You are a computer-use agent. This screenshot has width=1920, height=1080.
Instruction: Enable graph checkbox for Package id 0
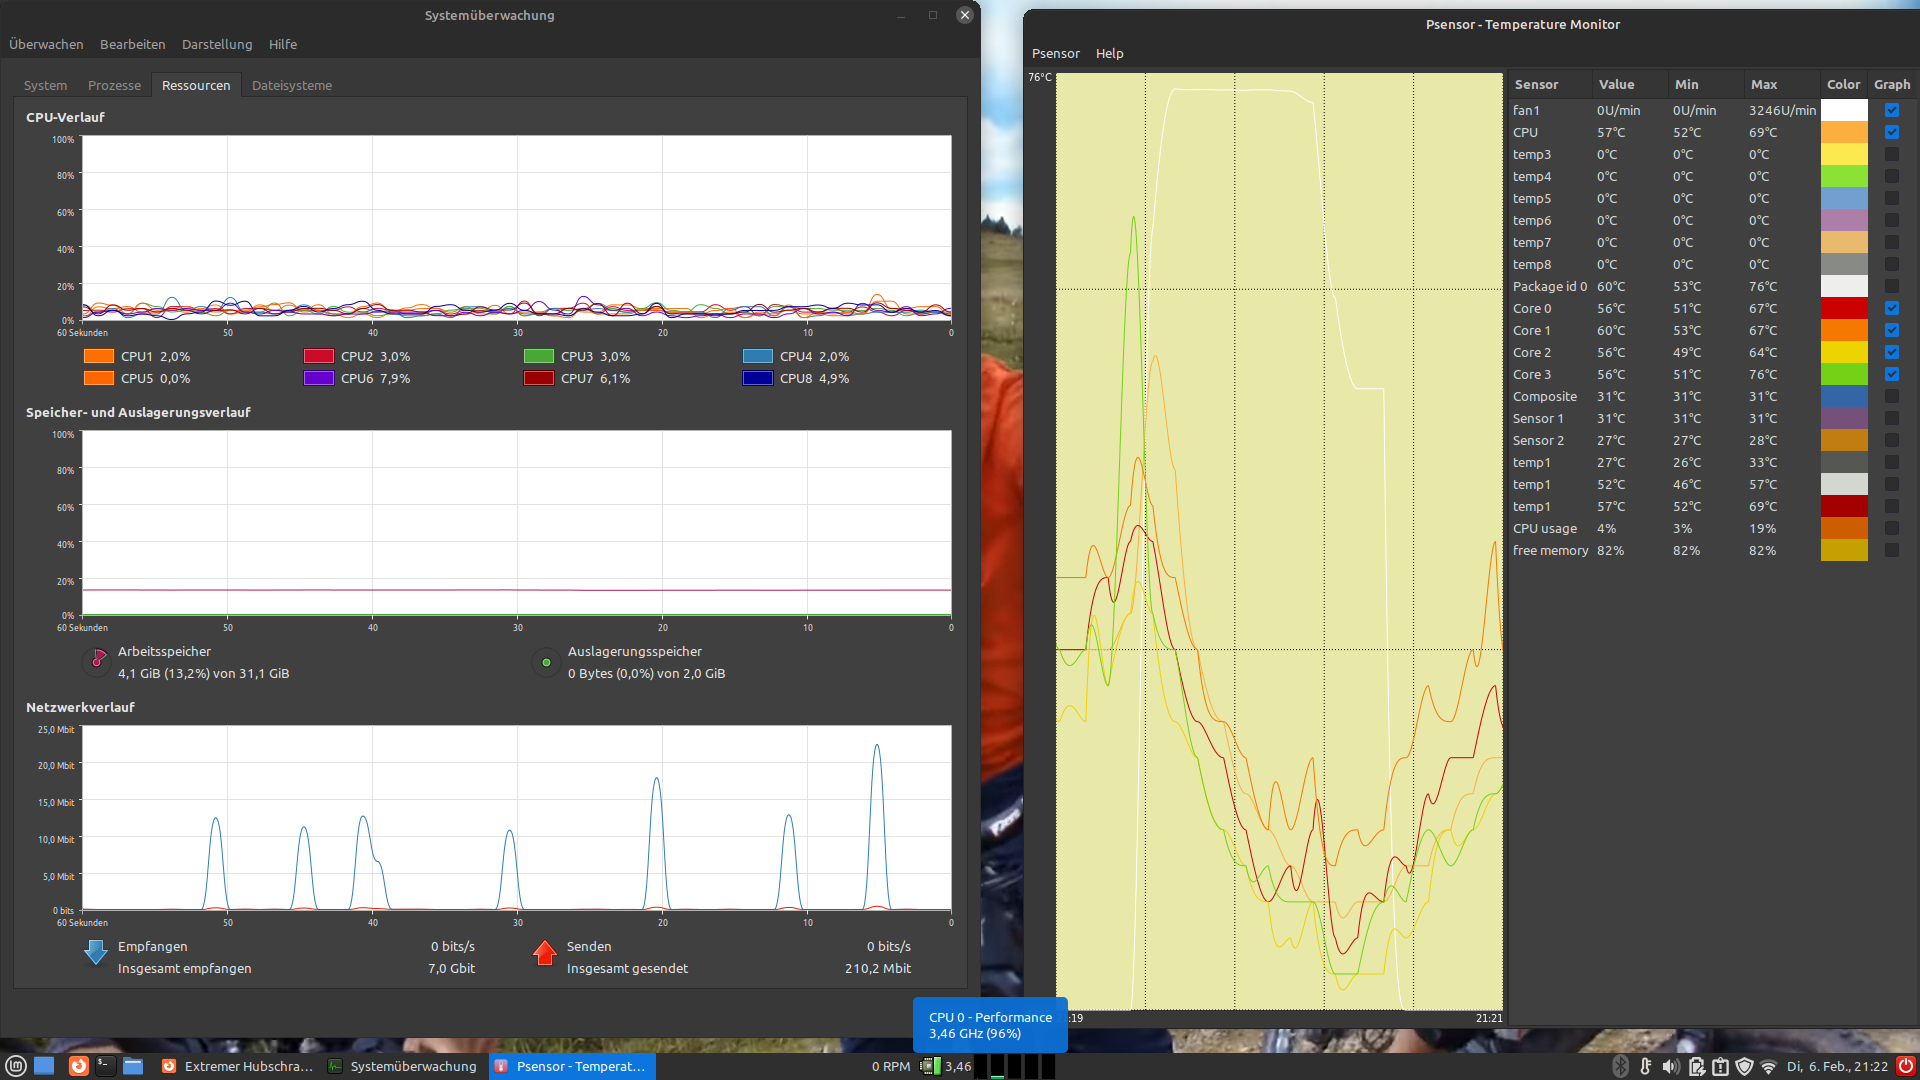[x=1892, y=286]
